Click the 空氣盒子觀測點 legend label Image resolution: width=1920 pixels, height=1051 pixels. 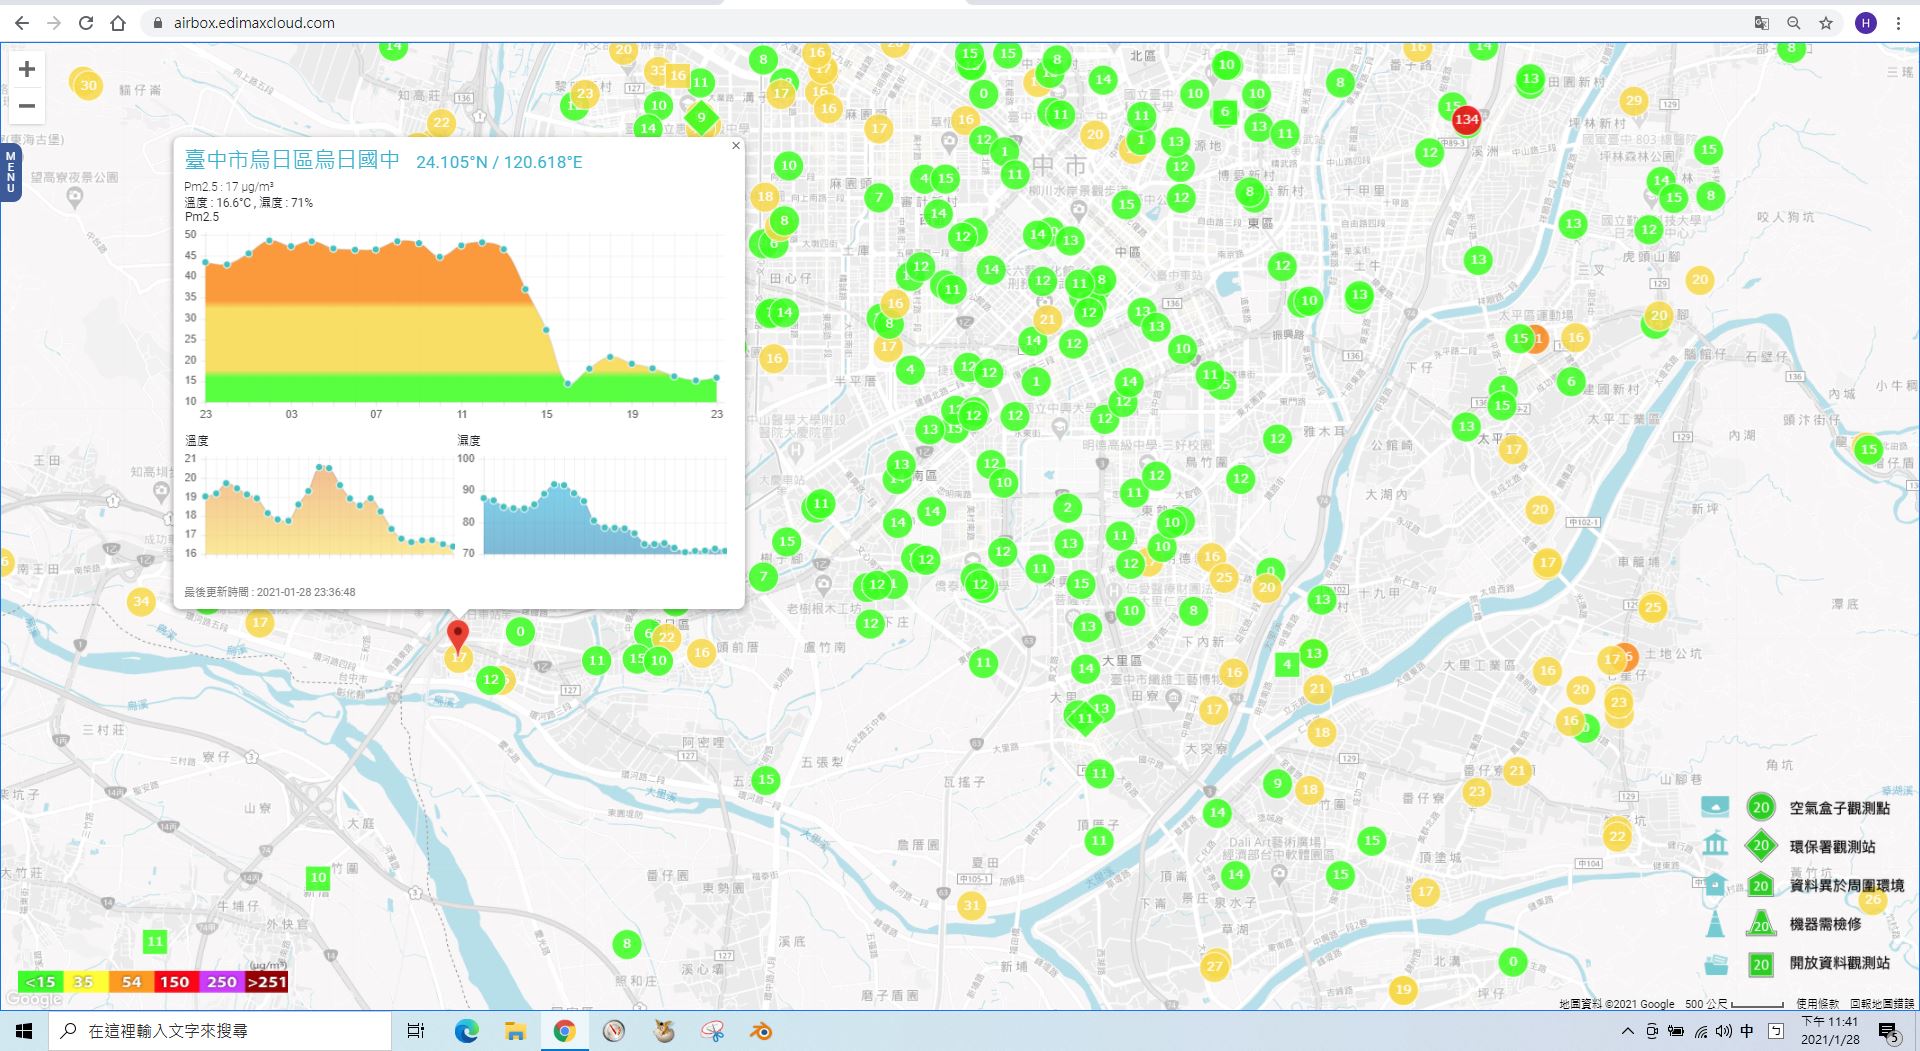click(x=1839, y=808)
